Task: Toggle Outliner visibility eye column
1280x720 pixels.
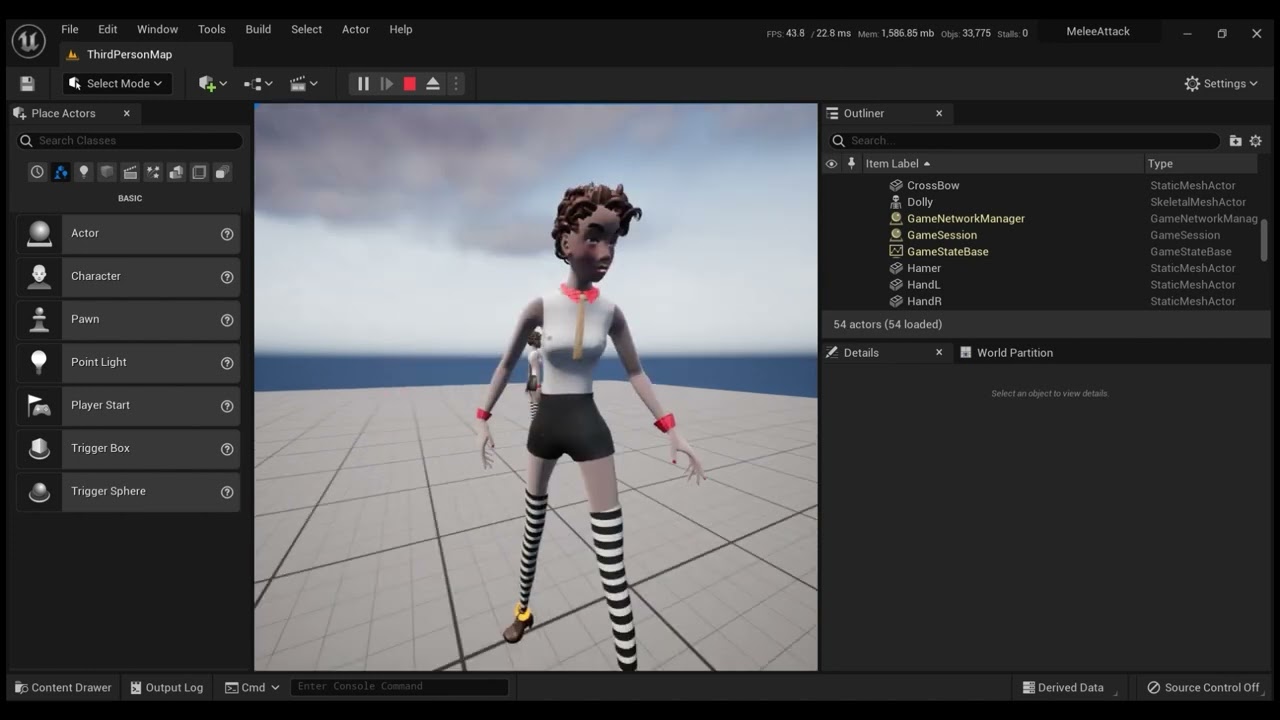Action: point(831,163)
